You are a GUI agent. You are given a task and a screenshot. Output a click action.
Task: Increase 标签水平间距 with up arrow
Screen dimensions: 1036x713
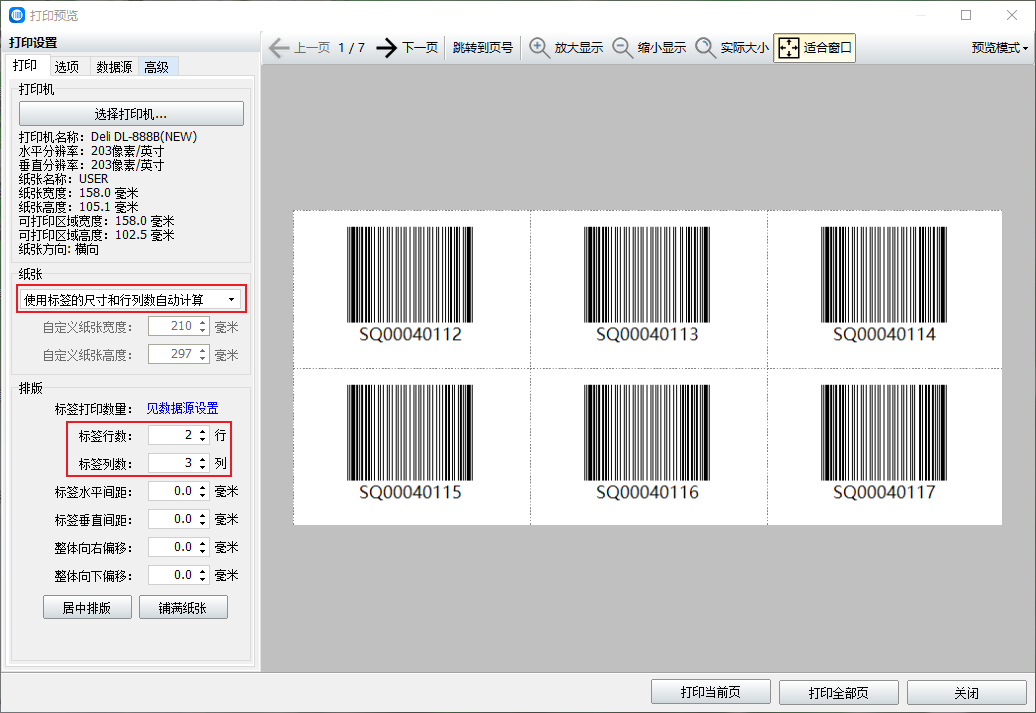click(203, 487)
